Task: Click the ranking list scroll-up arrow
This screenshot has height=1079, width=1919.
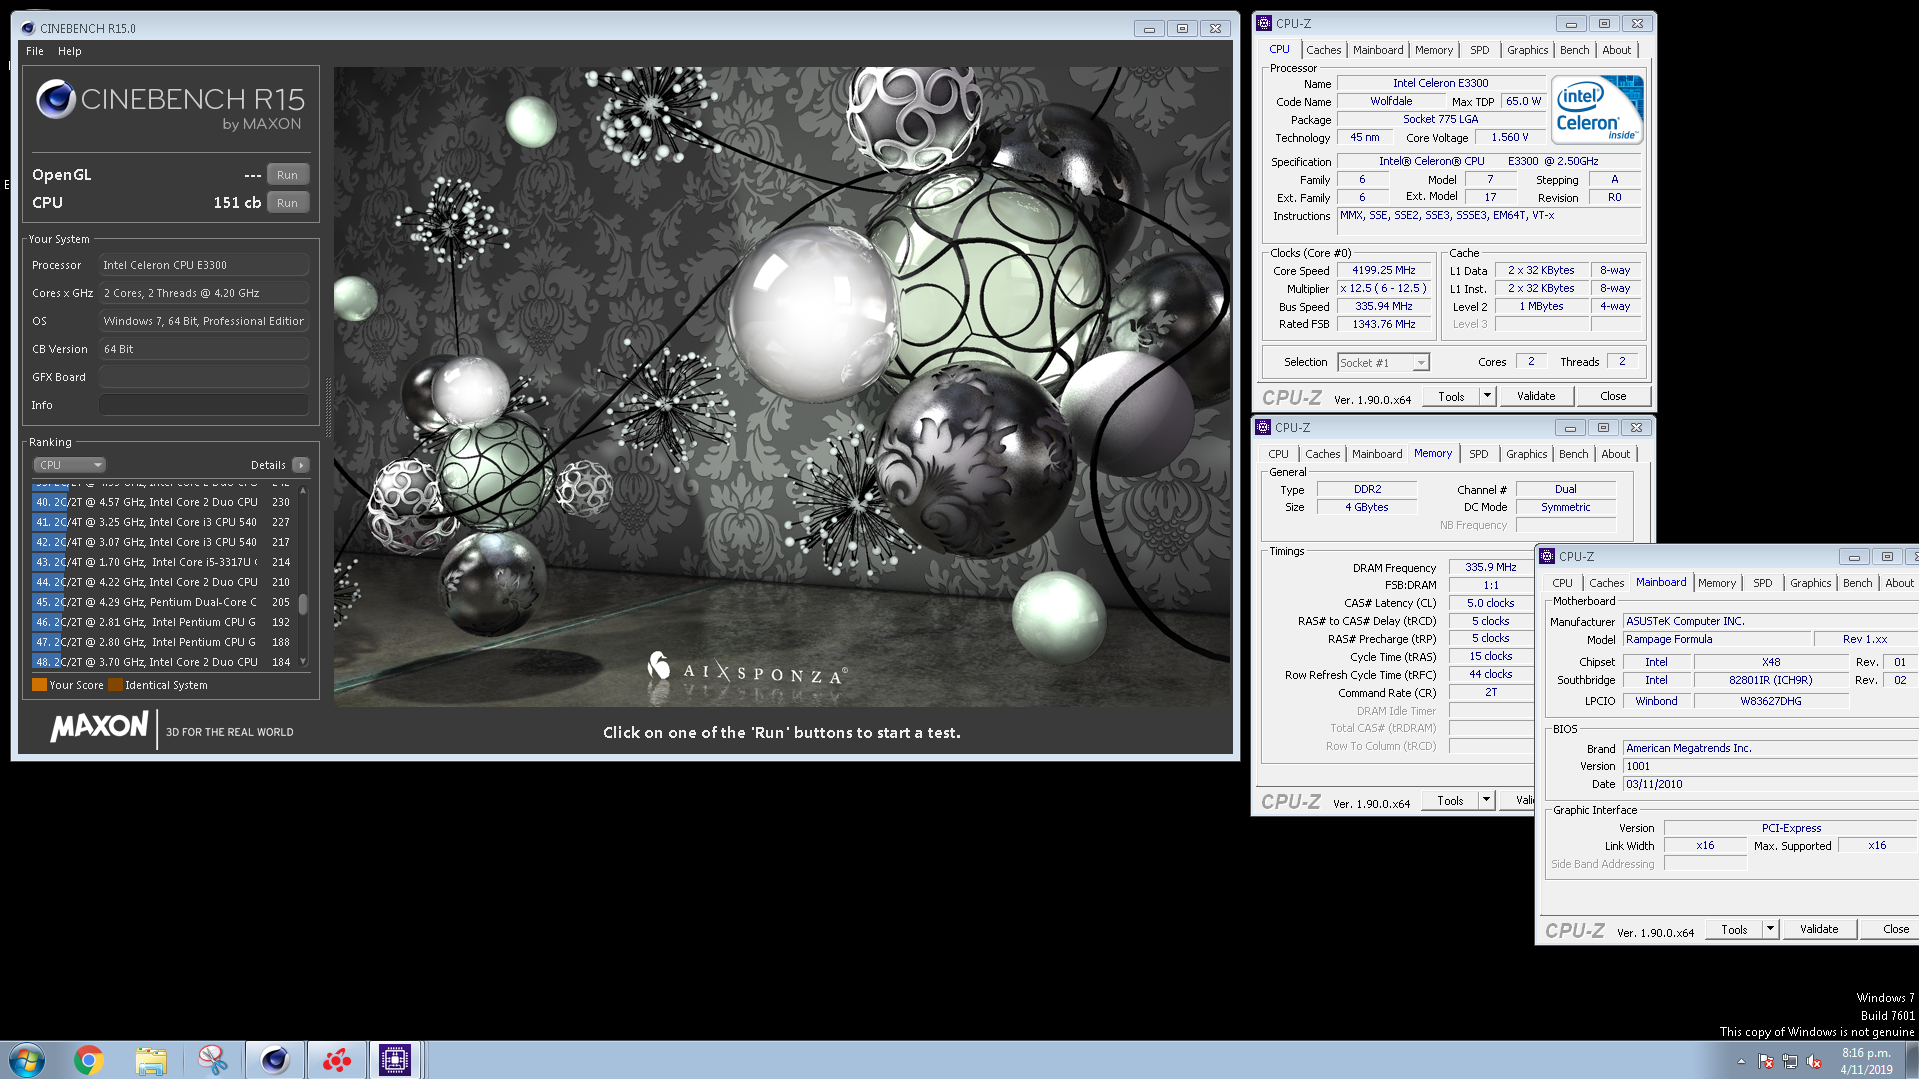Action: (303, 491)
